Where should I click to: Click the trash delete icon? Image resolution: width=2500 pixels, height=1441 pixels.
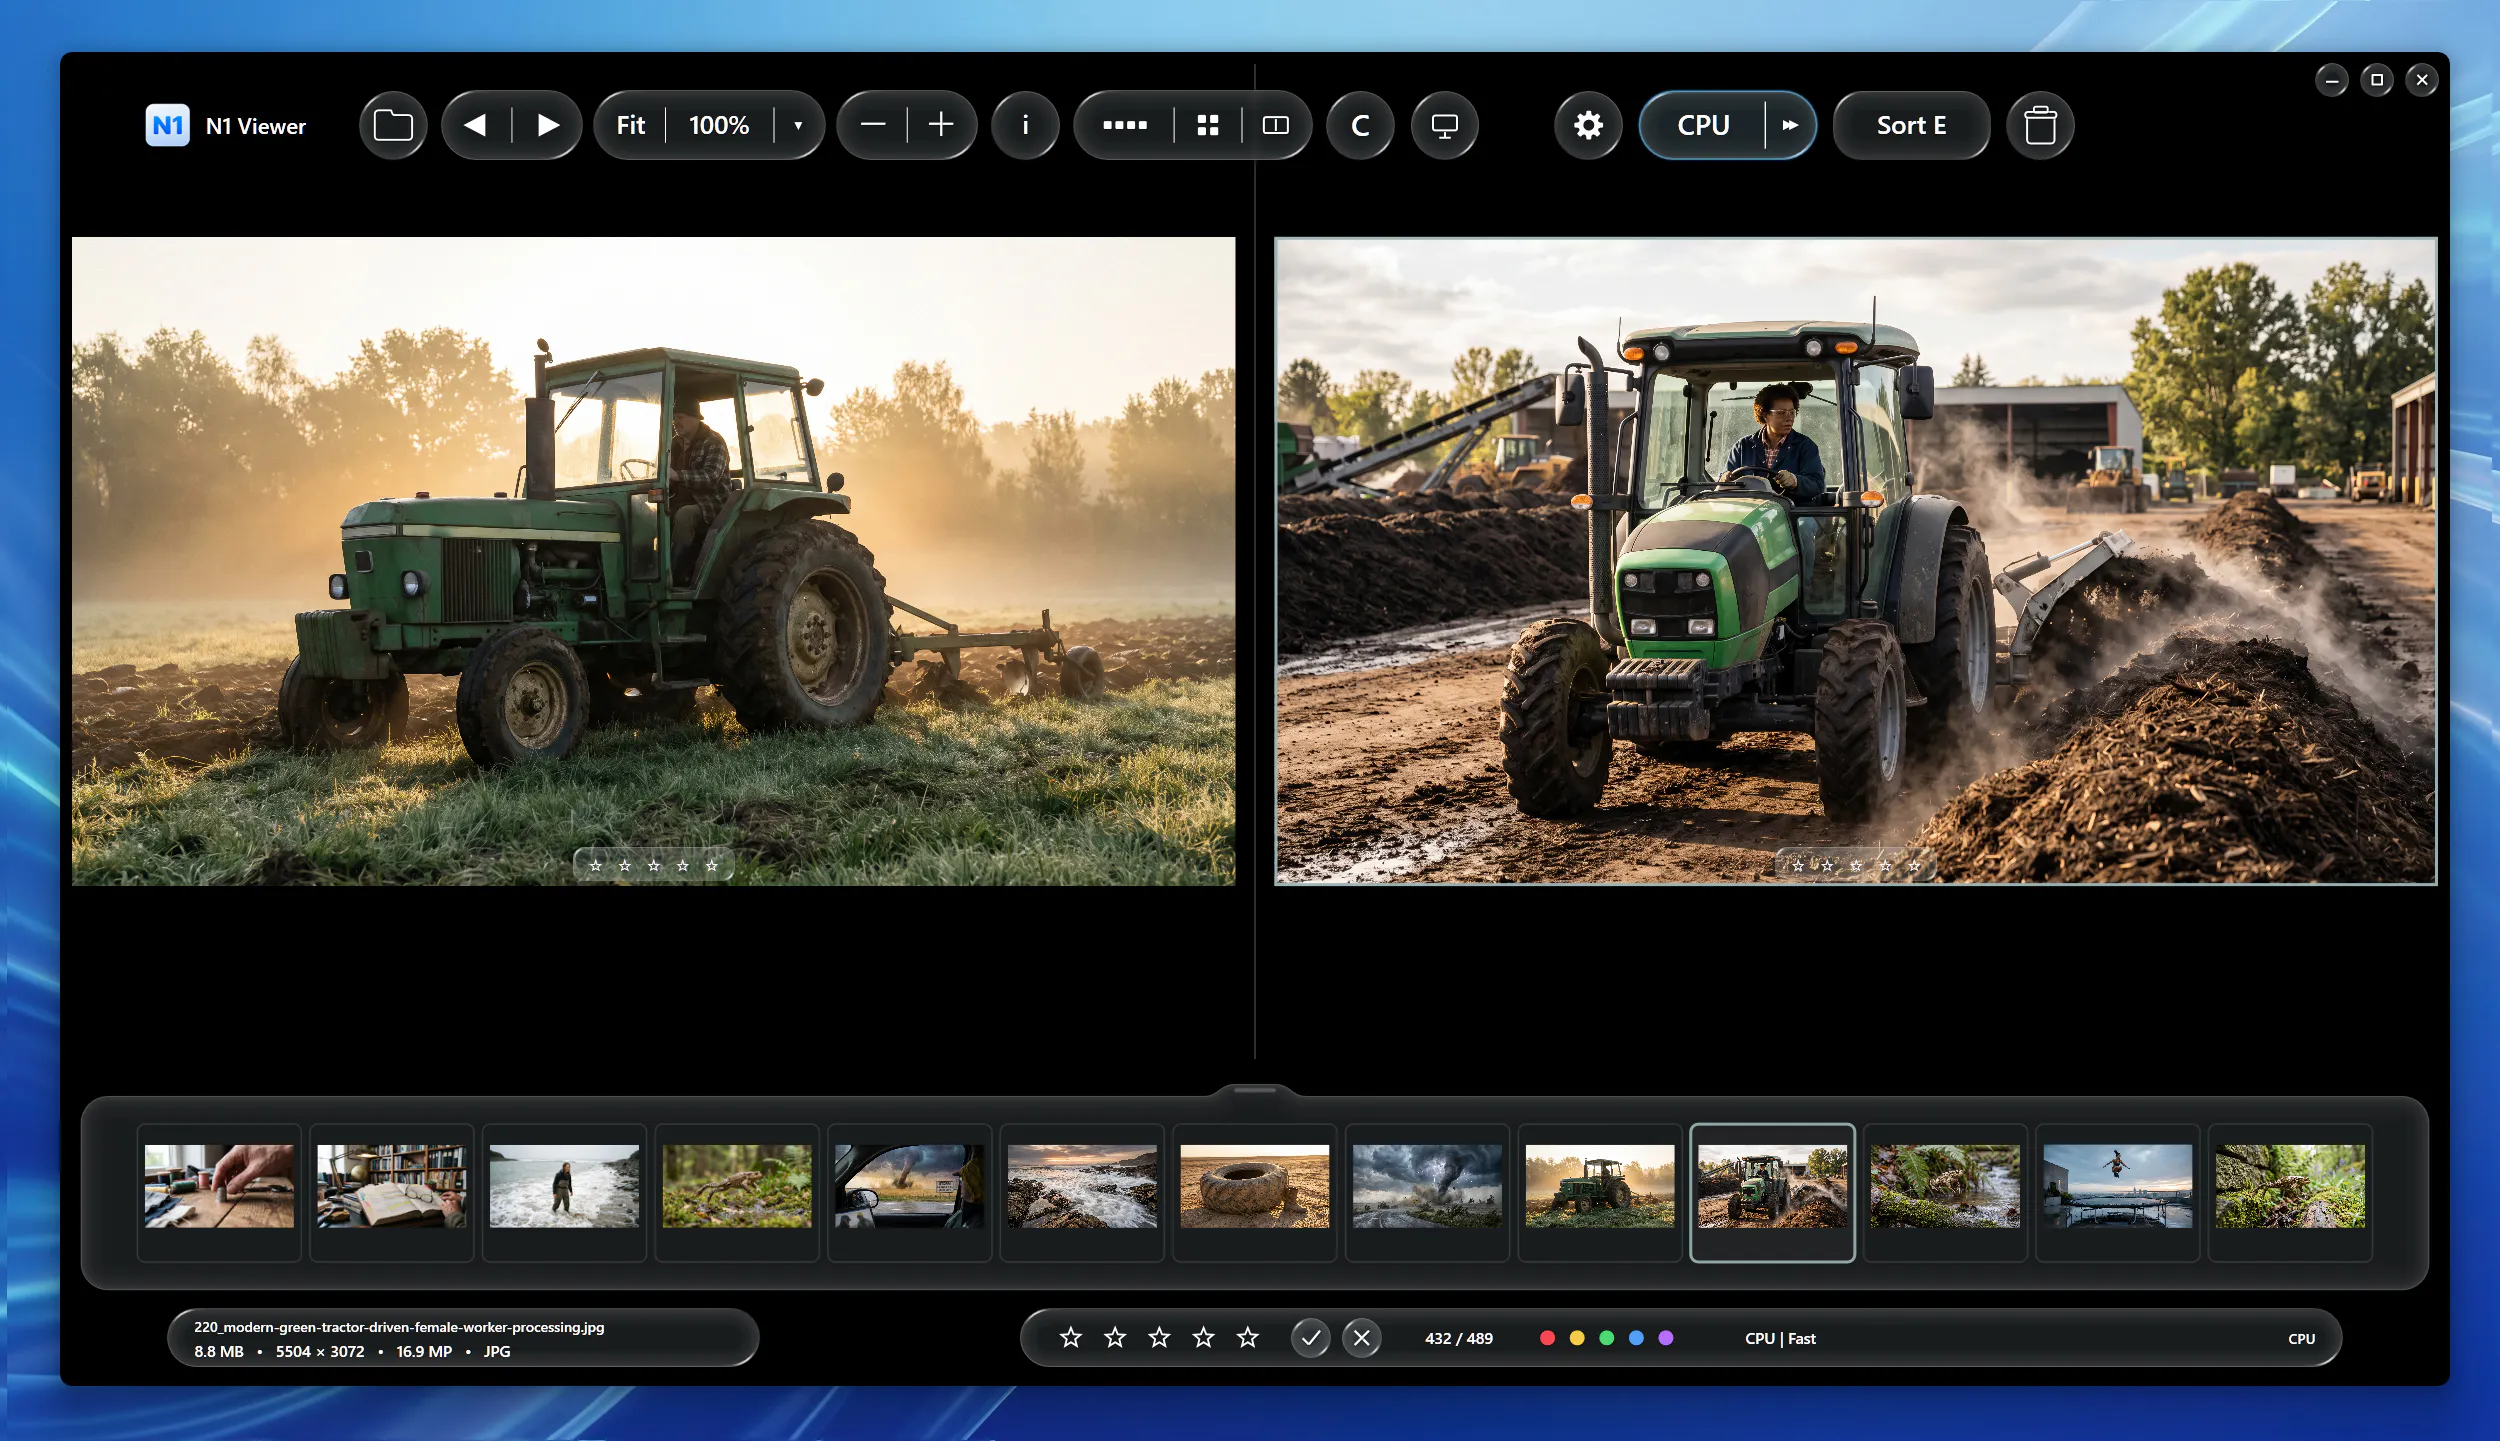coord(2040,125)
